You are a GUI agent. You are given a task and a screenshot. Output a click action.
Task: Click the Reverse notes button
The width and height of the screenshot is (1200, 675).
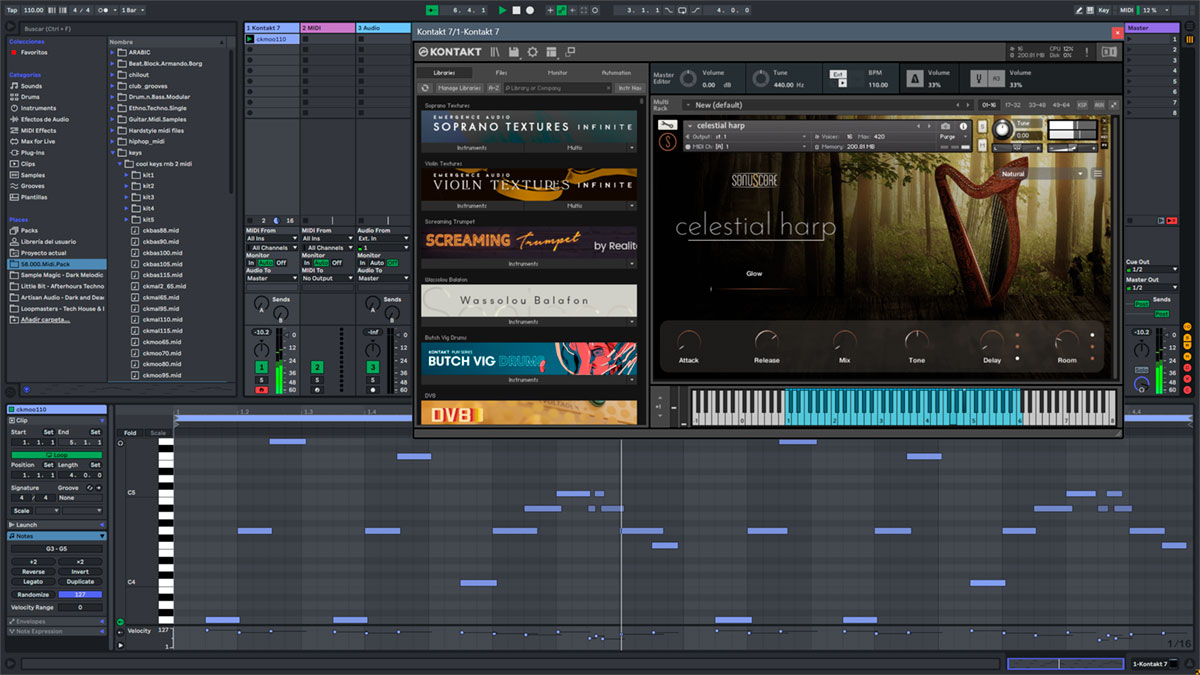click(x=33, y=572)
